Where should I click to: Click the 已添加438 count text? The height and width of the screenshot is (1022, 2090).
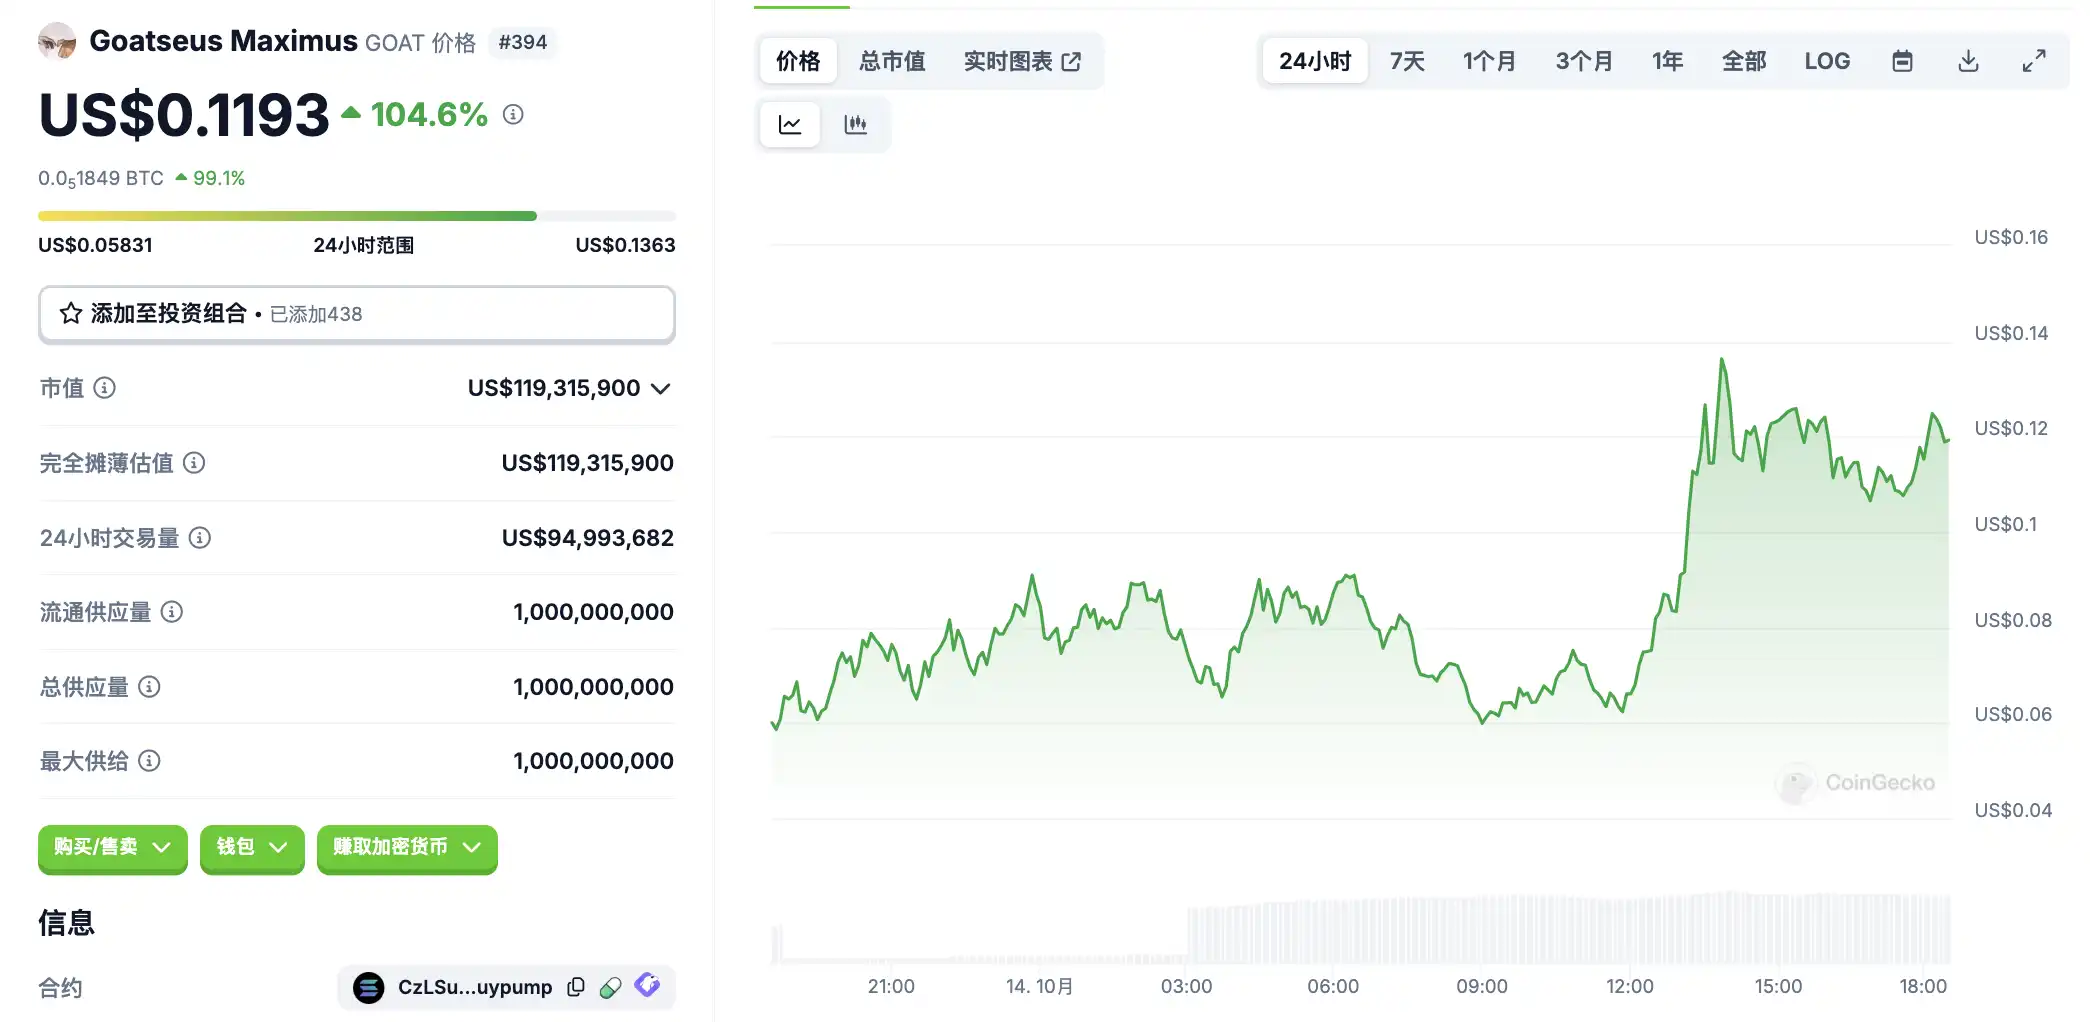coord(316,314)
